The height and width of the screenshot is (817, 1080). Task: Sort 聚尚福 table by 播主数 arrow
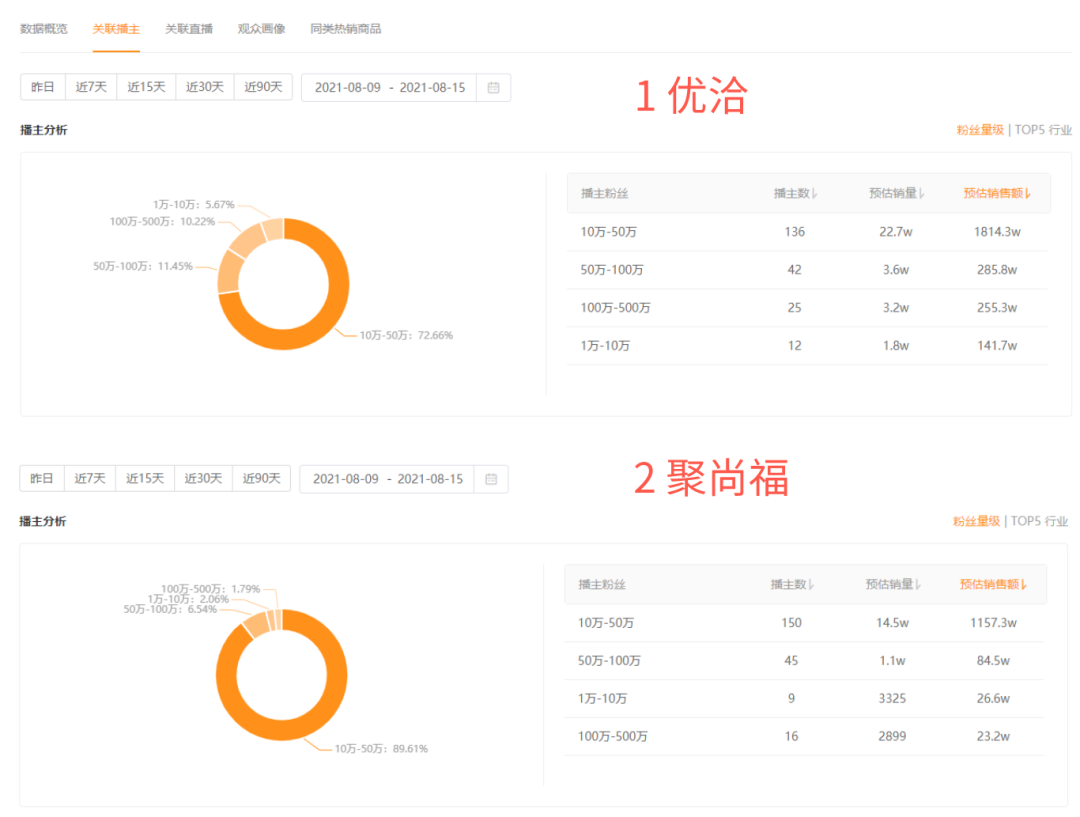[812, 585]
